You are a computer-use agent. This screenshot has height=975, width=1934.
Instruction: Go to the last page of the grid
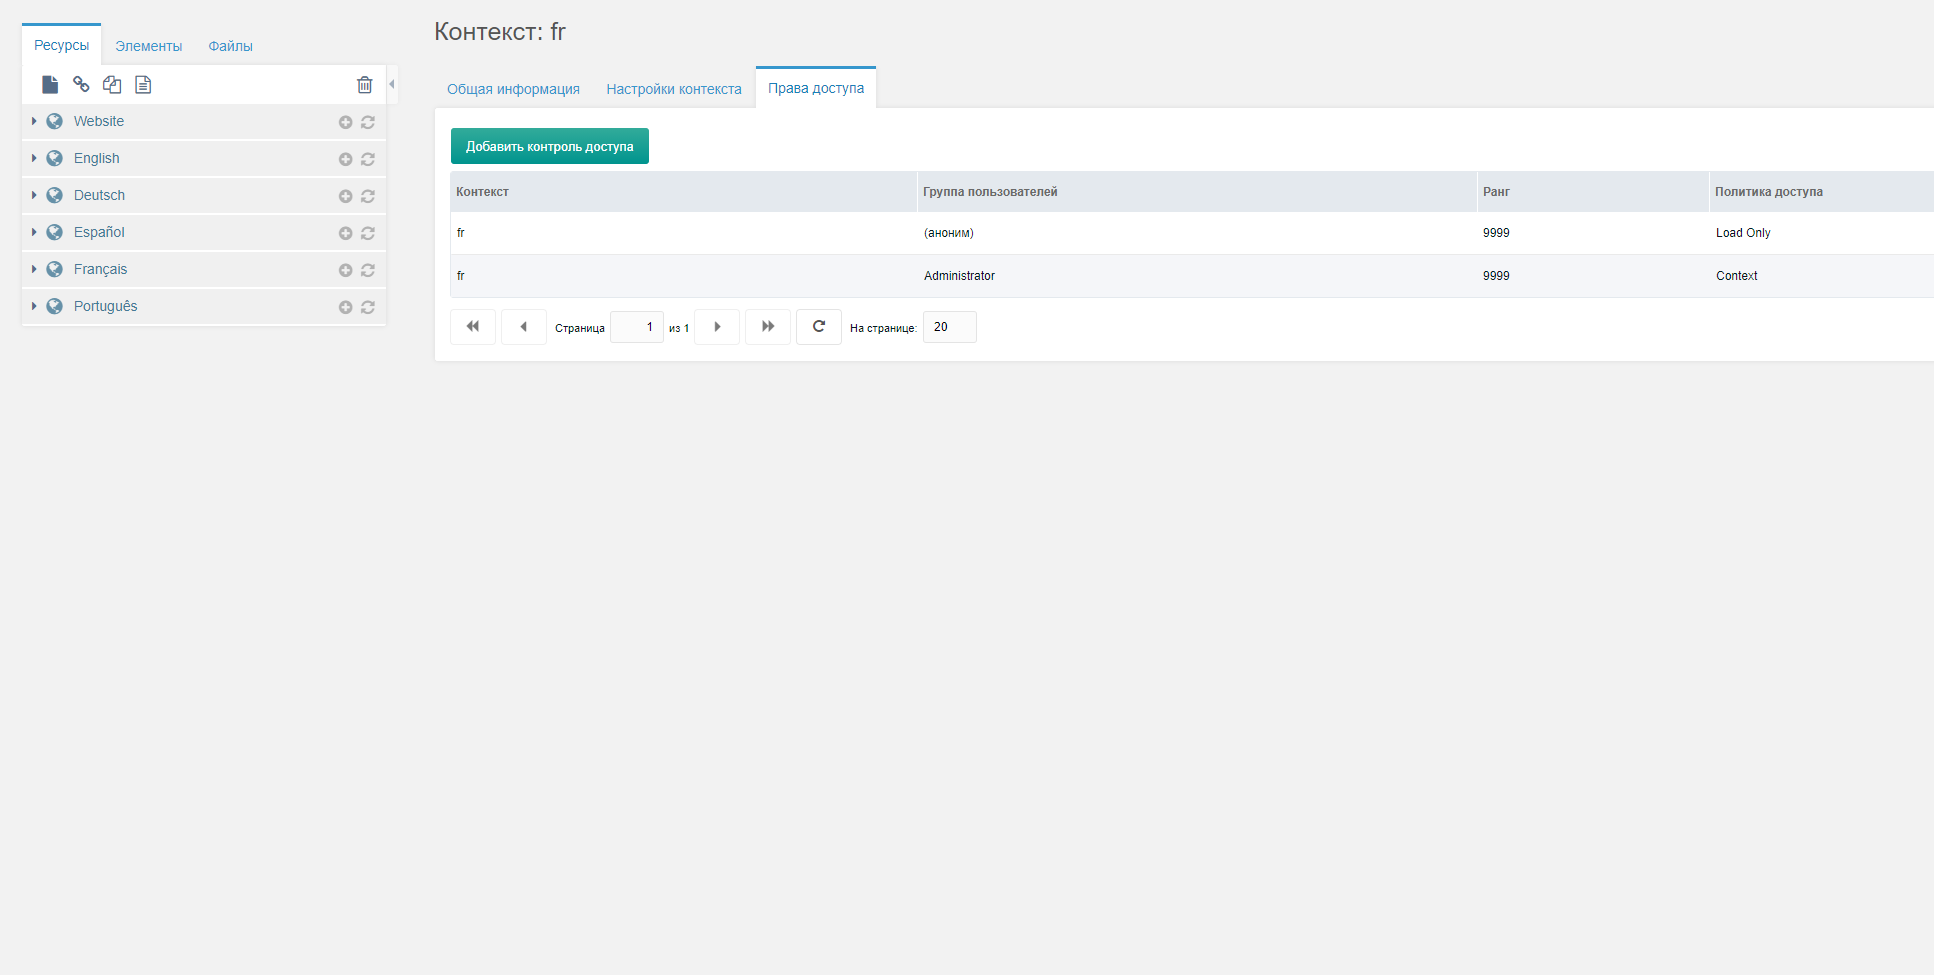coord(768,327)
